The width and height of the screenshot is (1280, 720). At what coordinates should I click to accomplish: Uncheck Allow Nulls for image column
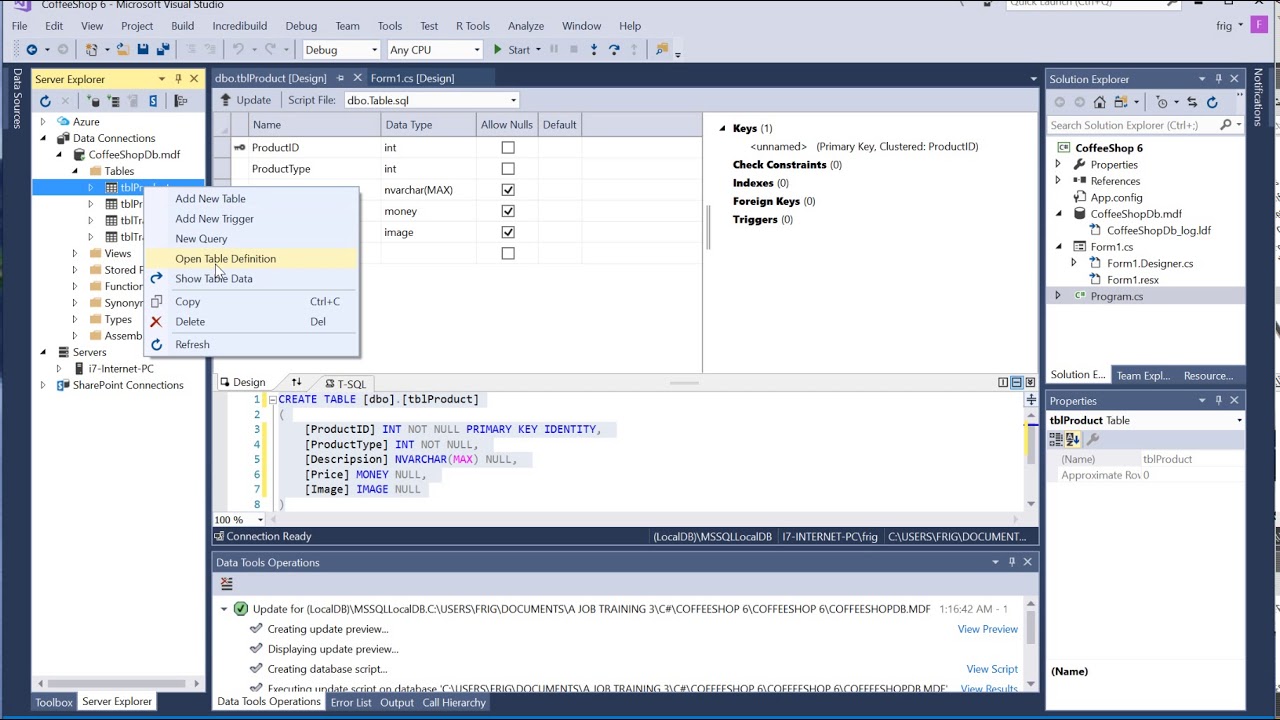508,232
